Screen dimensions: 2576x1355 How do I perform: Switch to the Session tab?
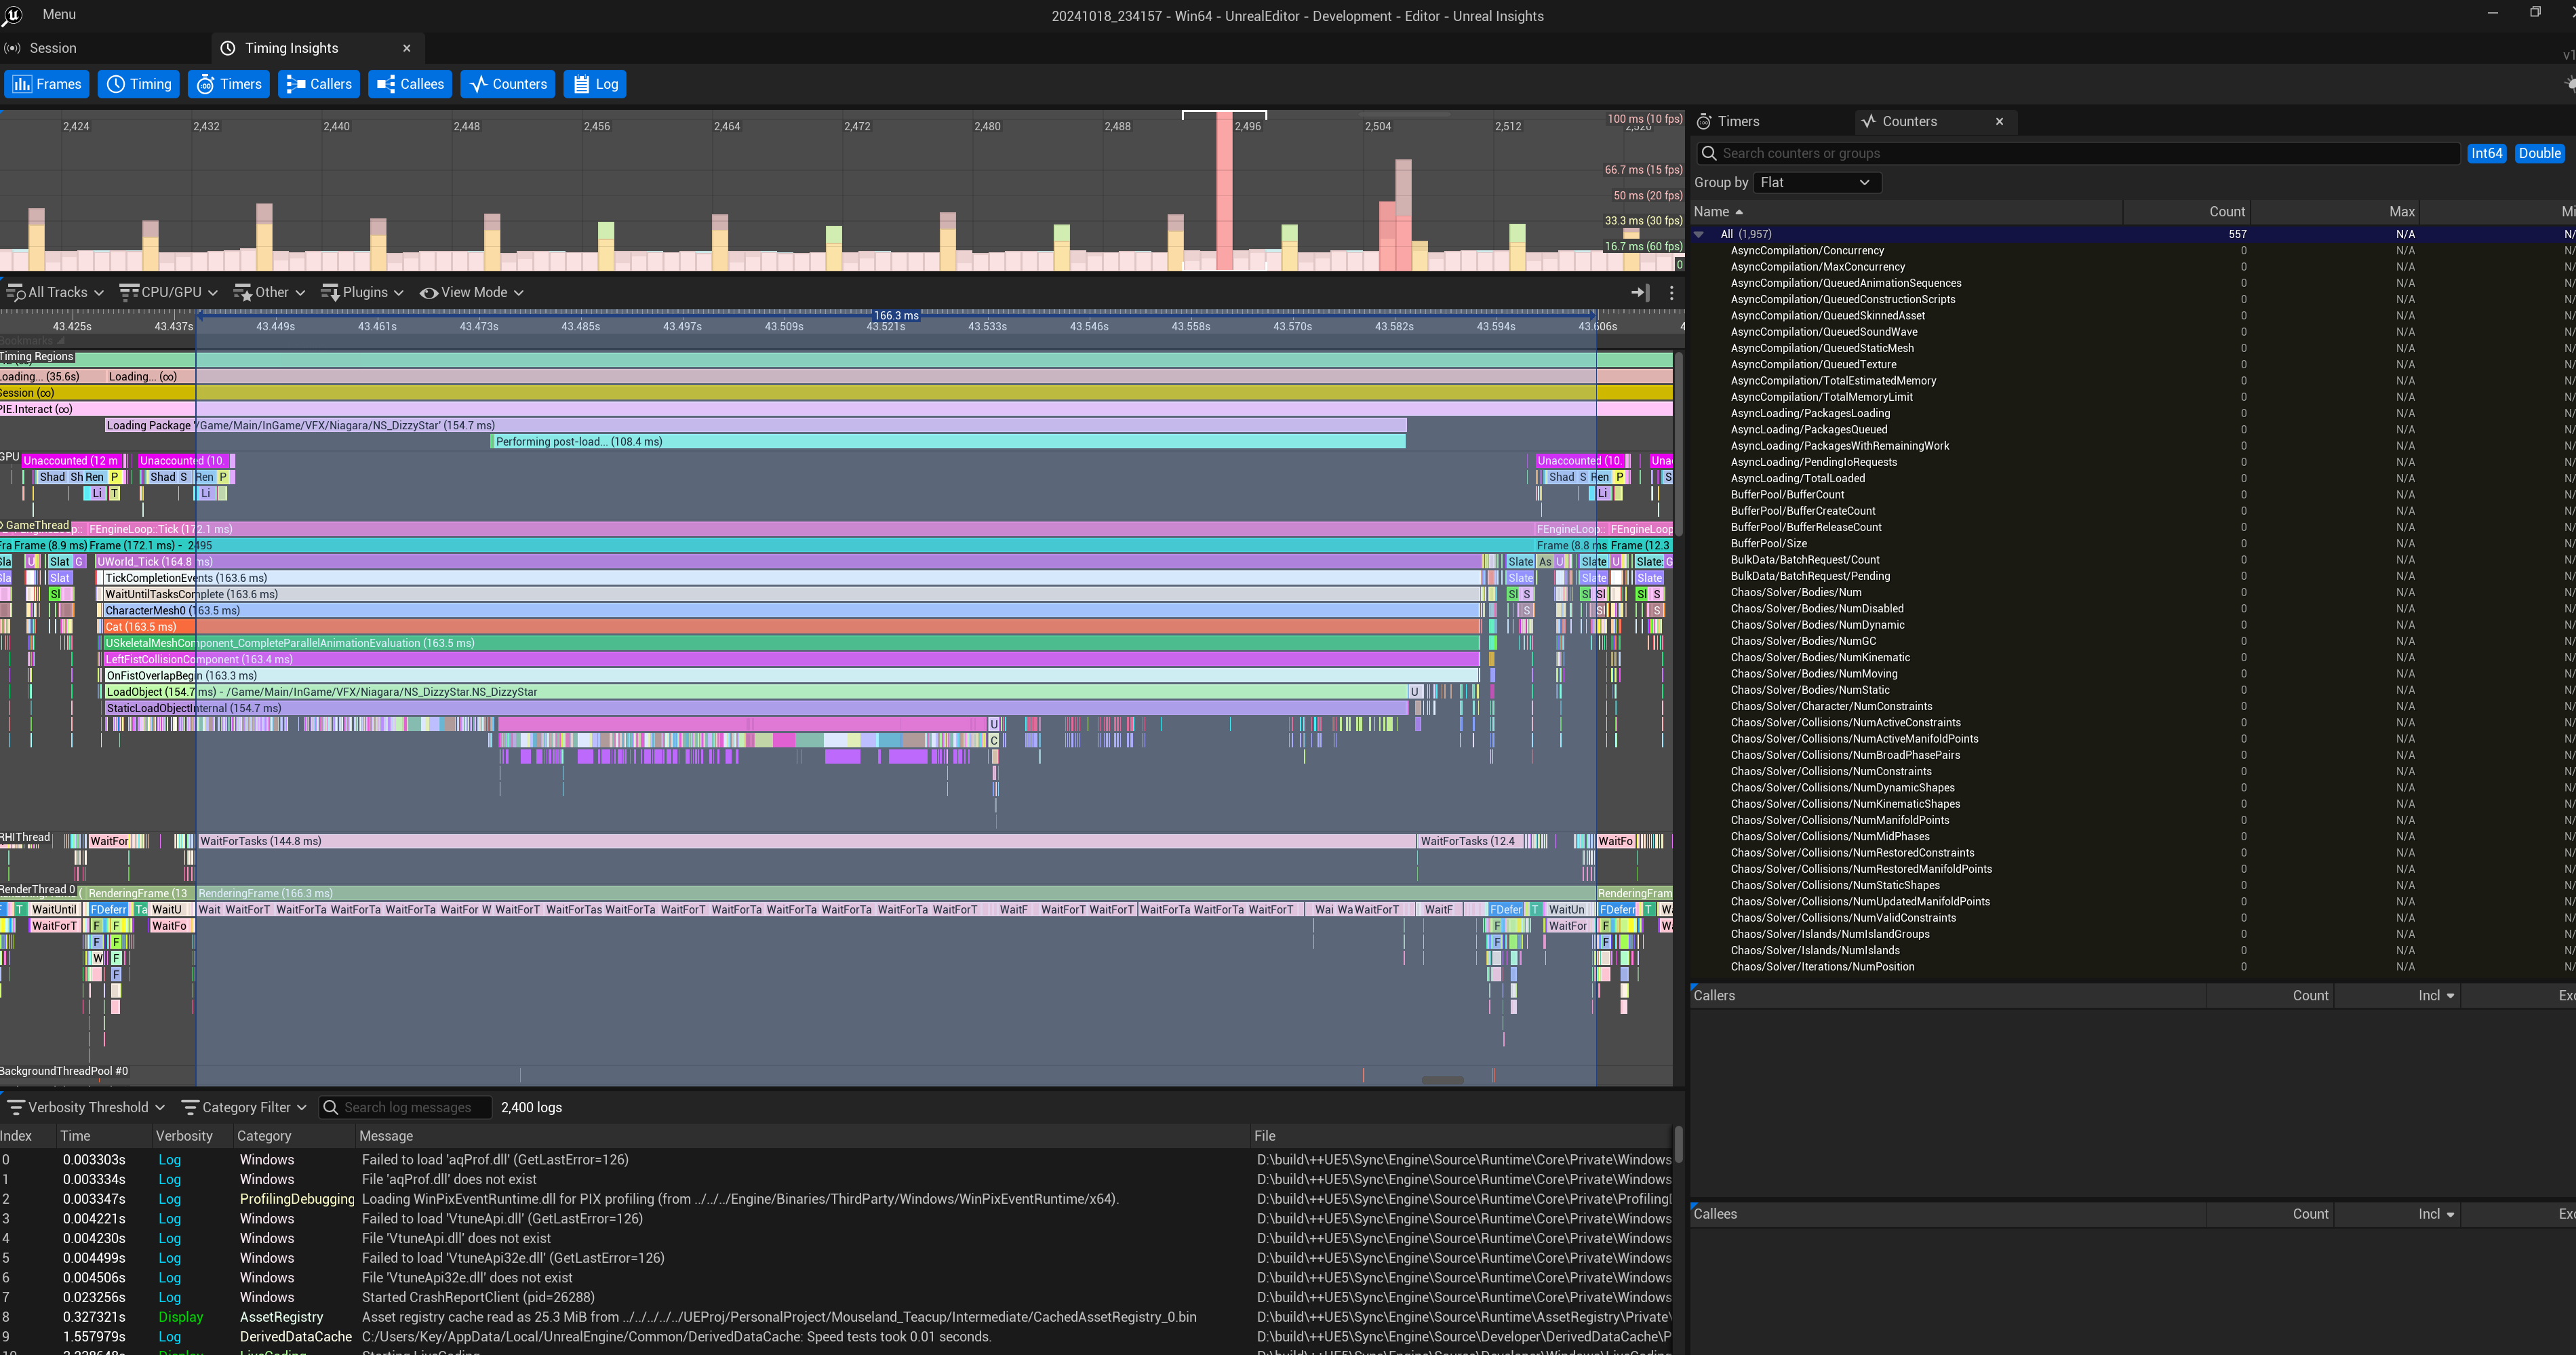coord(52,48)
